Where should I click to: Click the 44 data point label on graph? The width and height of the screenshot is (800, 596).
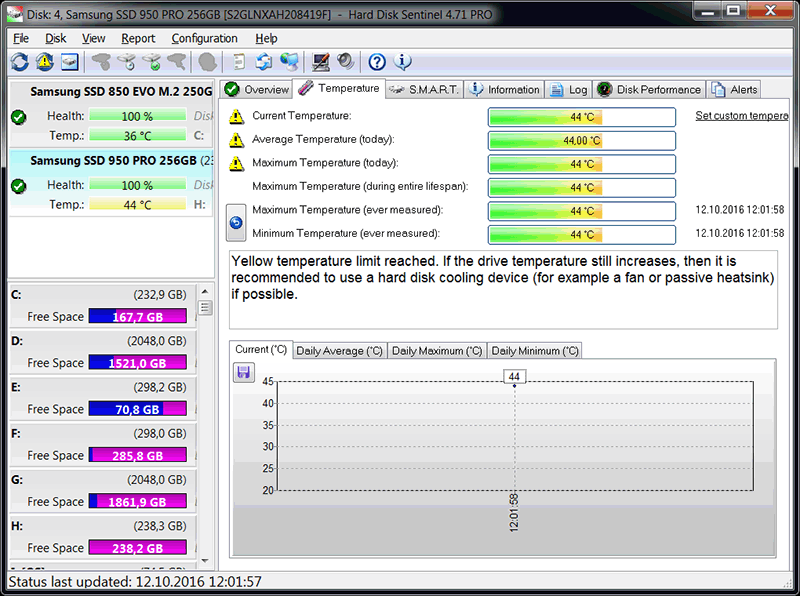[514, 377]
